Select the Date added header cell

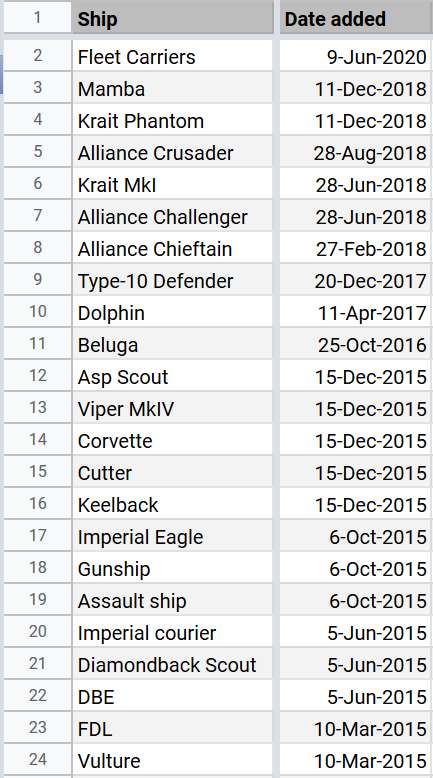click(x=356, y=19)
